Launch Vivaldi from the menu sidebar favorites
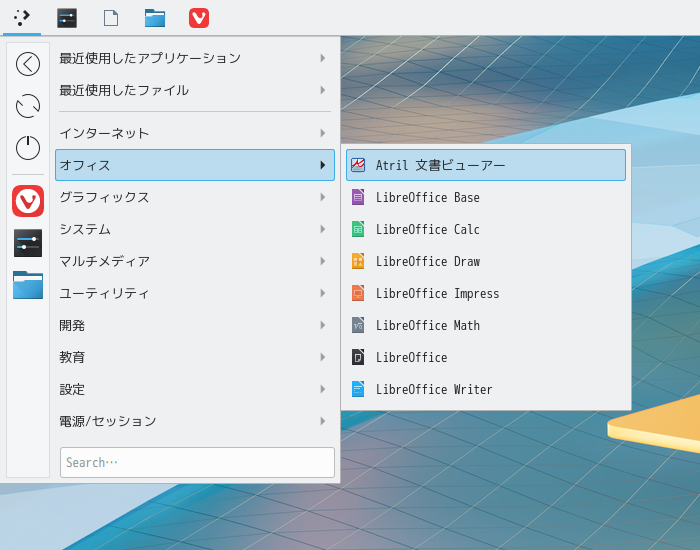The height and width of the screenshot is (550, 700). [28, 201]
